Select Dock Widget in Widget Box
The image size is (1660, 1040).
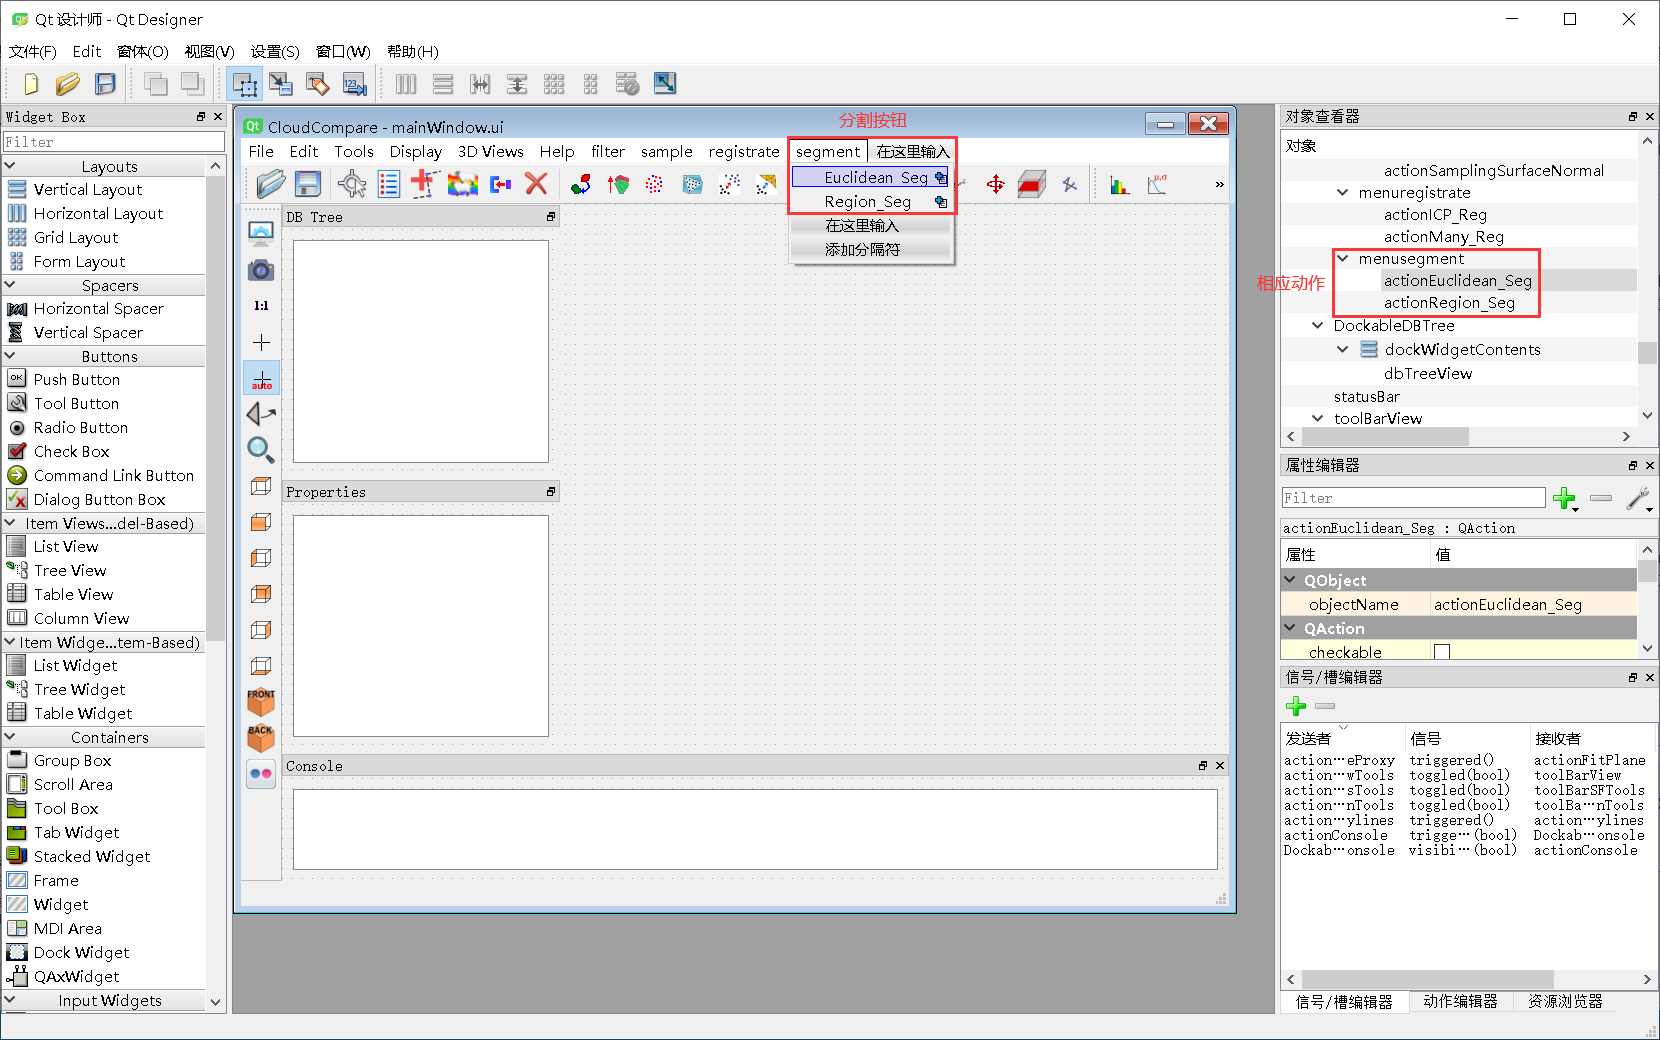pyautogui.click(x=81, y=952)
